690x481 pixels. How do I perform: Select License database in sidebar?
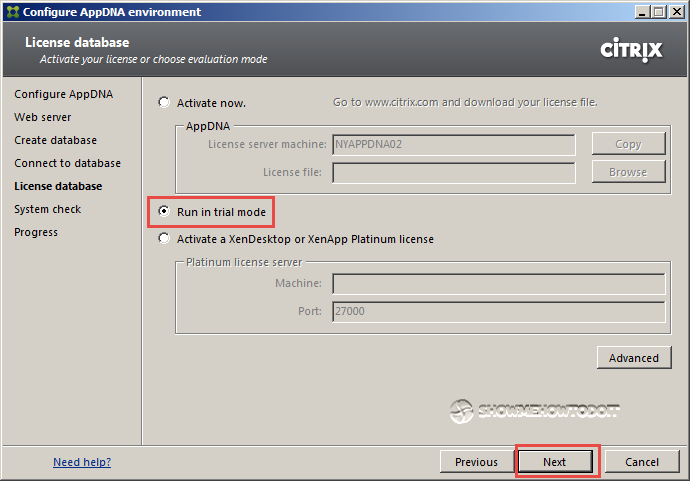coord(58,186)
